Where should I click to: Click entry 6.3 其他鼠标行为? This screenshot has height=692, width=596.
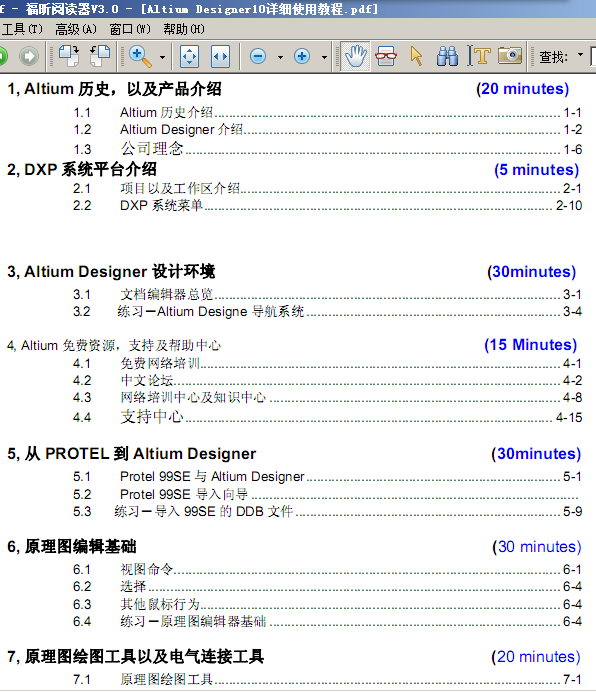327,604
